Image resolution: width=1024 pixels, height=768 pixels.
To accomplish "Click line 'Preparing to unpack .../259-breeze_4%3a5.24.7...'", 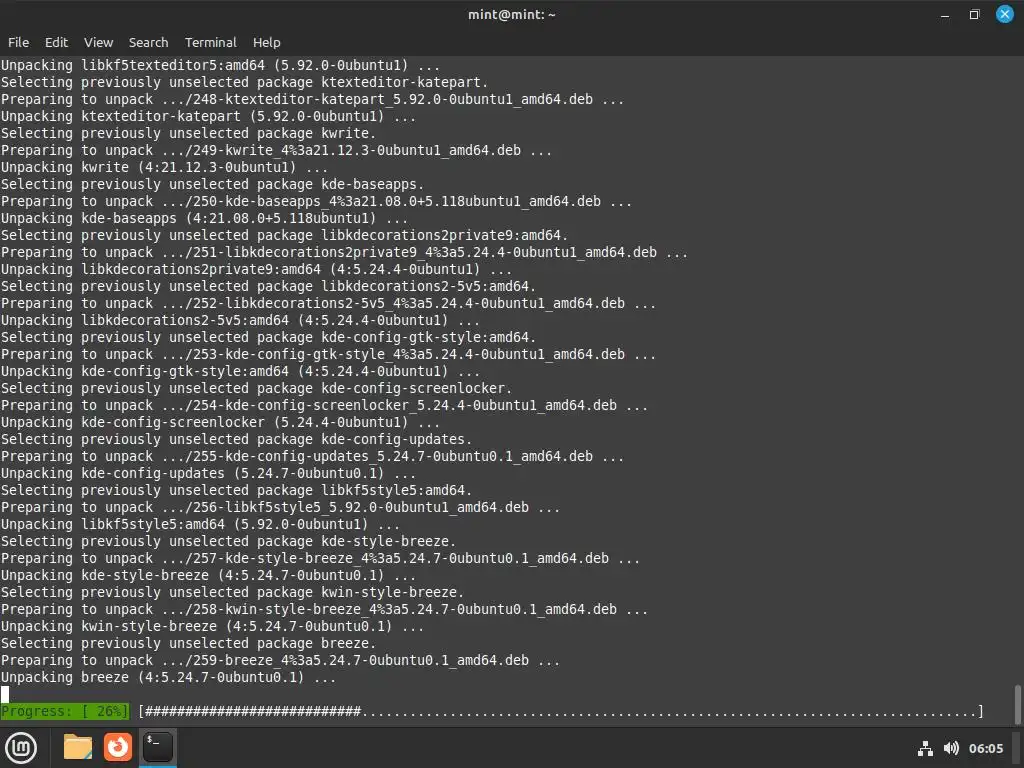I will pyautogui.click(x=280, y=660).
